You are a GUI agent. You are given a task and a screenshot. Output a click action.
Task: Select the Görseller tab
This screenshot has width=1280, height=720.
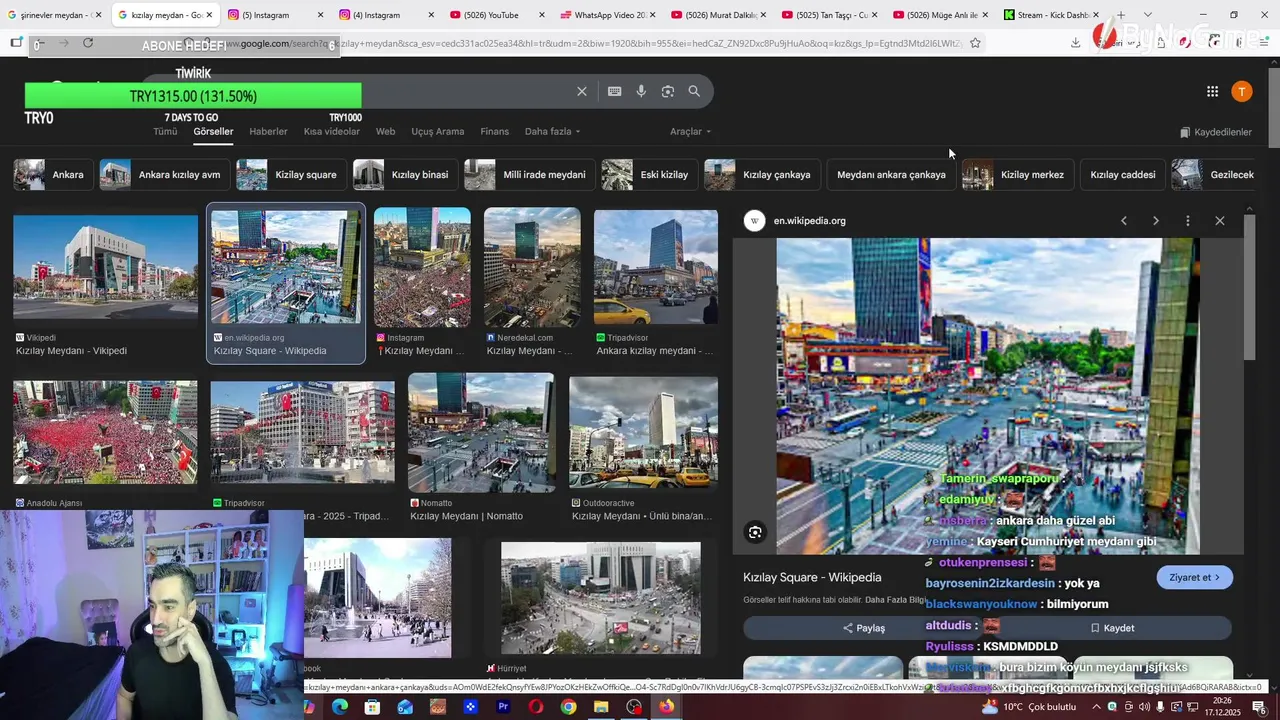click(x=213, y=132)
